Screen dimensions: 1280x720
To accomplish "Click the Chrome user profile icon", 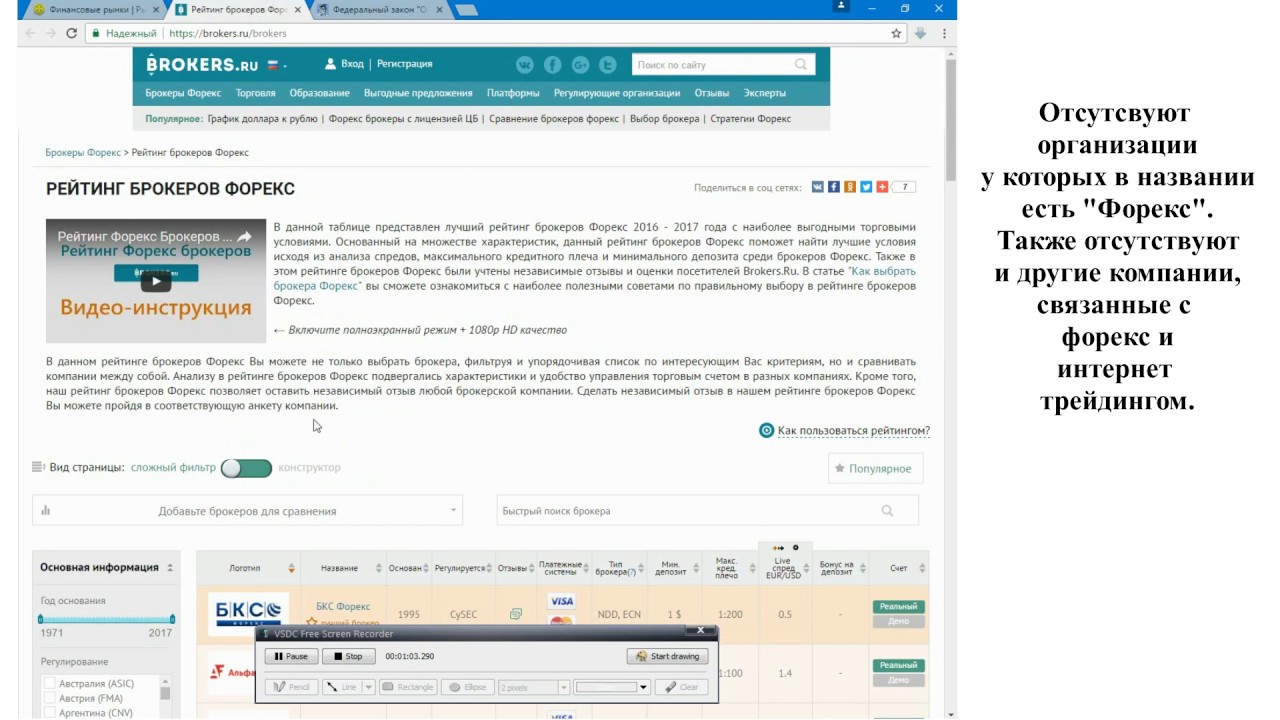I will [841, 7].
